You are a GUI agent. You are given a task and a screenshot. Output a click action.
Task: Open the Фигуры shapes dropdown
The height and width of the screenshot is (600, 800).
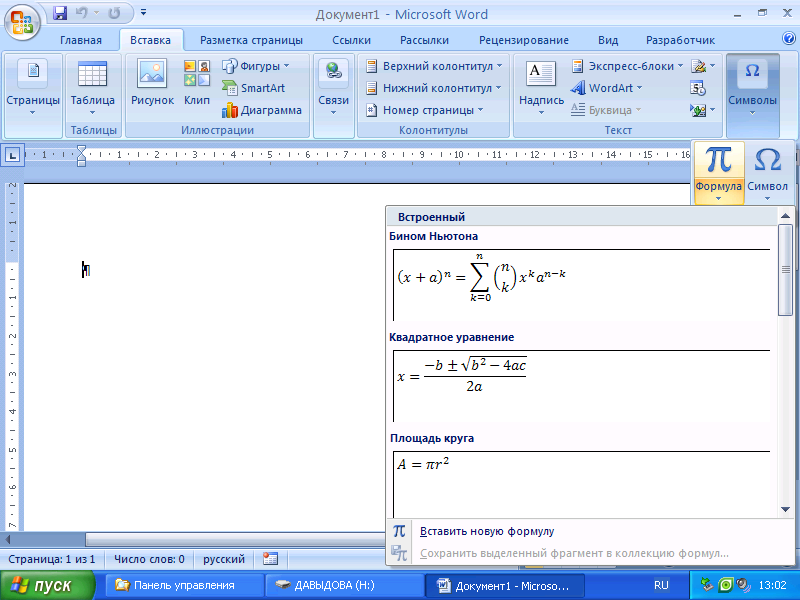pyautogui.click(x=286, y=66)
